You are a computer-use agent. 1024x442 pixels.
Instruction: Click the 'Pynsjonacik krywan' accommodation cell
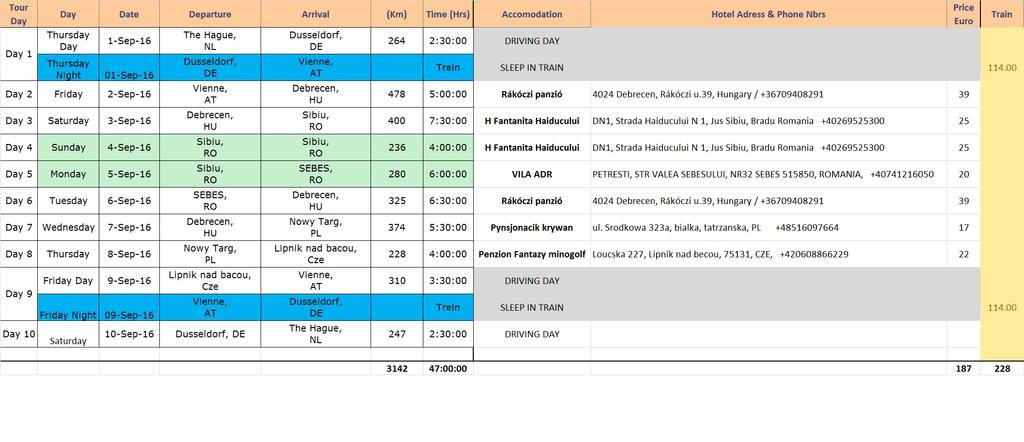(532, 227)
